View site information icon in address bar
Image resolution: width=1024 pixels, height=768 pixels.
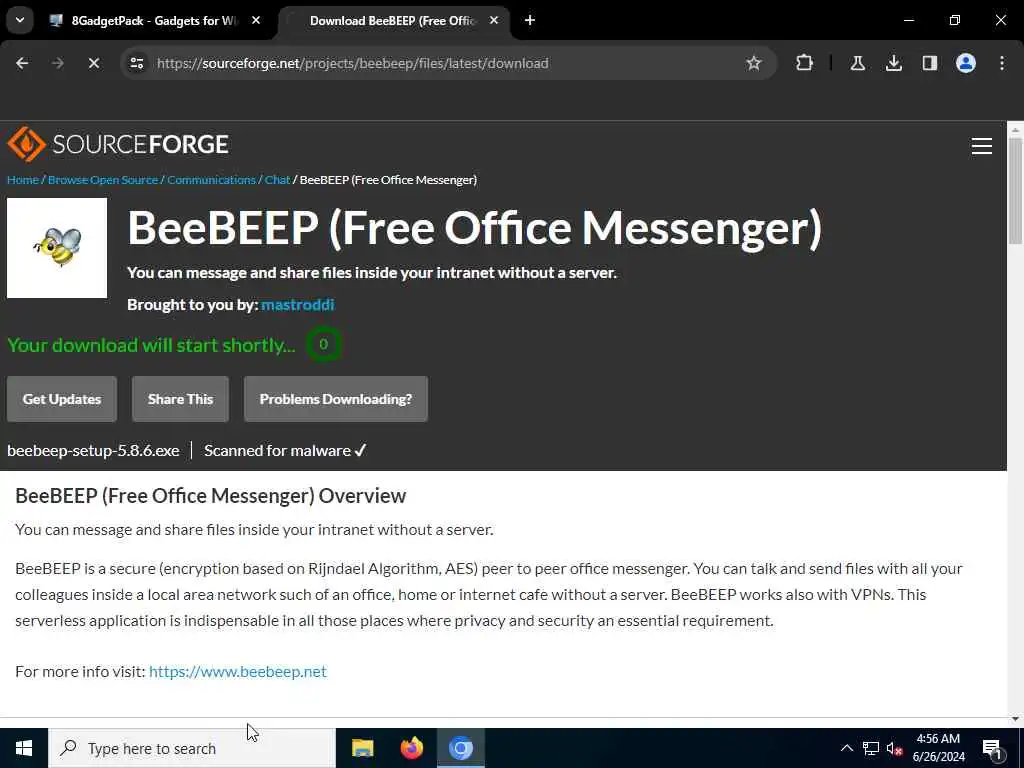pyautogui.click(x=136, y=63)
